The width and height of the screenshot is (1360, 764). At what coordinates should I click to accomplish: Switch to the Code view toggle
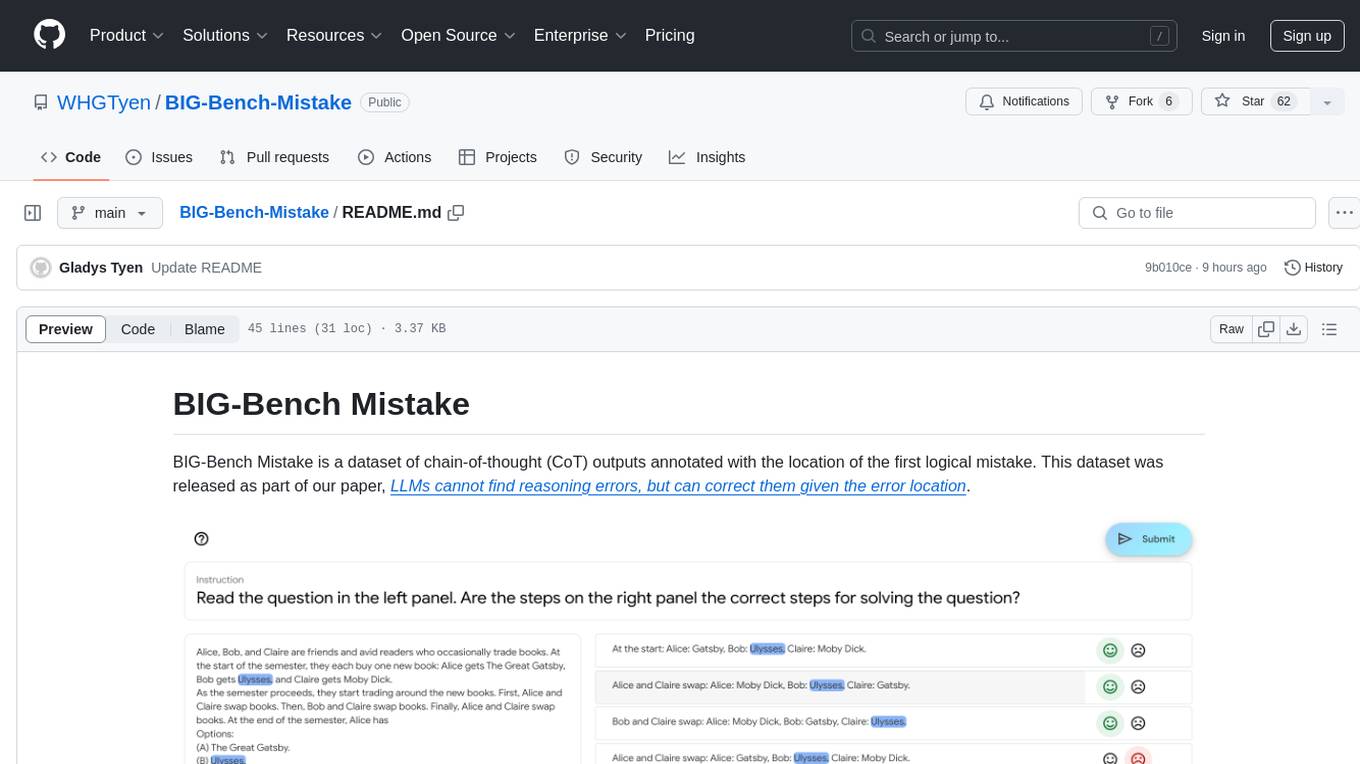click(138, 329)
